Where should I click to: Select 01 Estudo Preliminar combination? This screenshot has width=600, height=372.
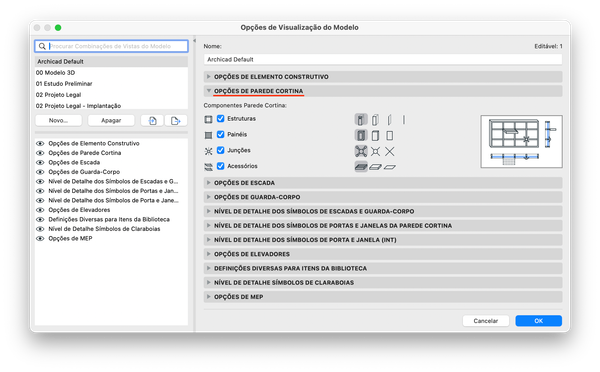click(111, 84)
